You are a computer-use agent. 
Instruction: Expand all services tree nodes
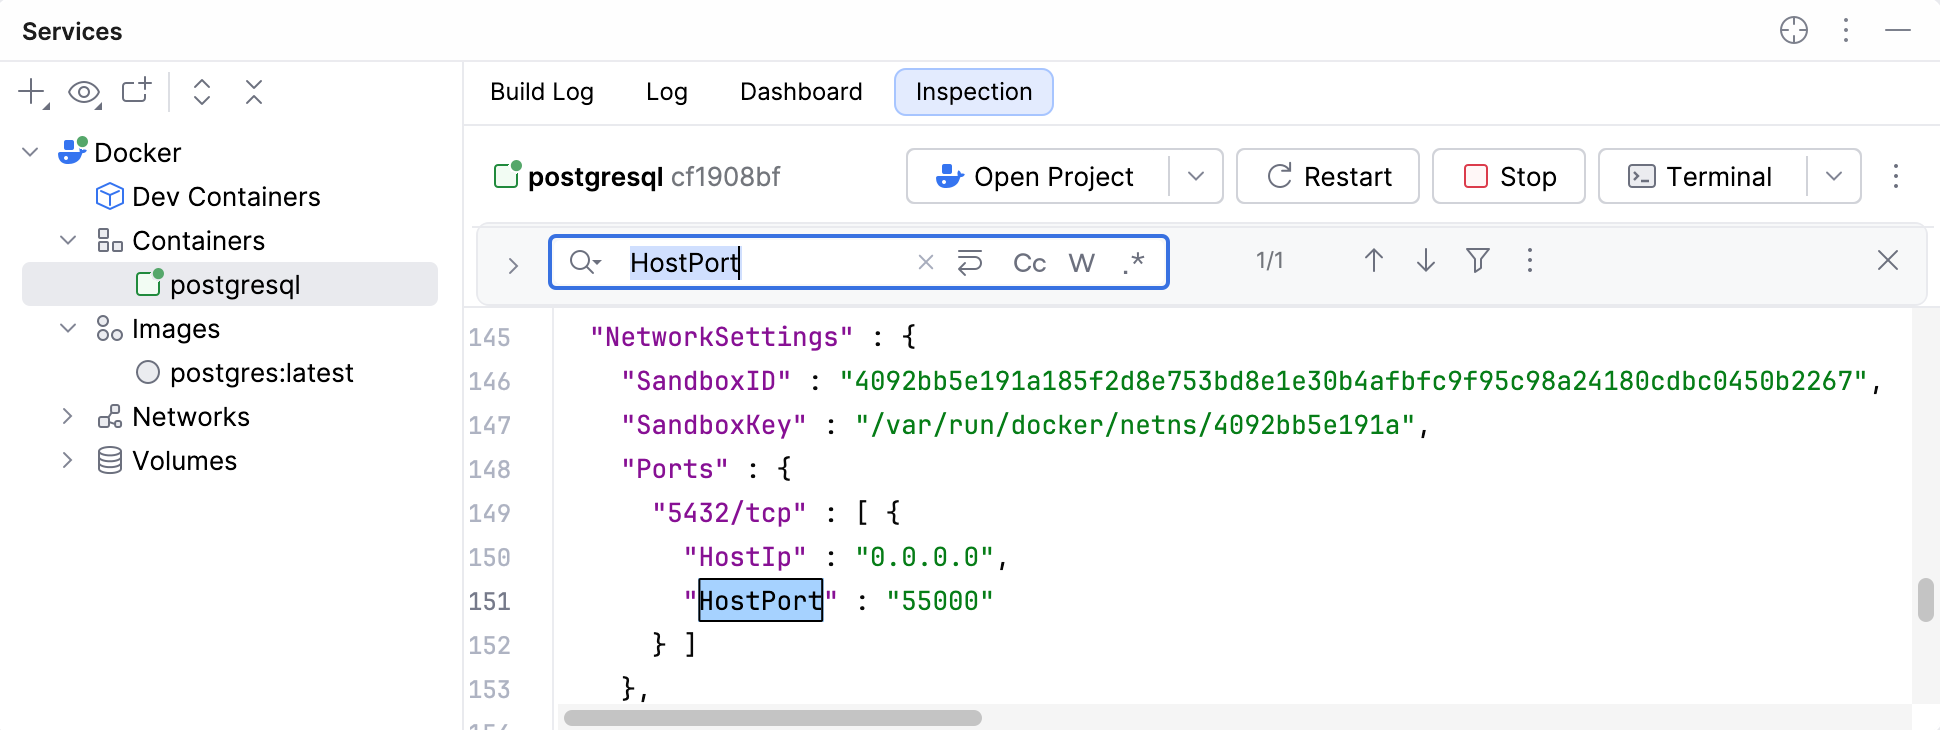point(202,92)
